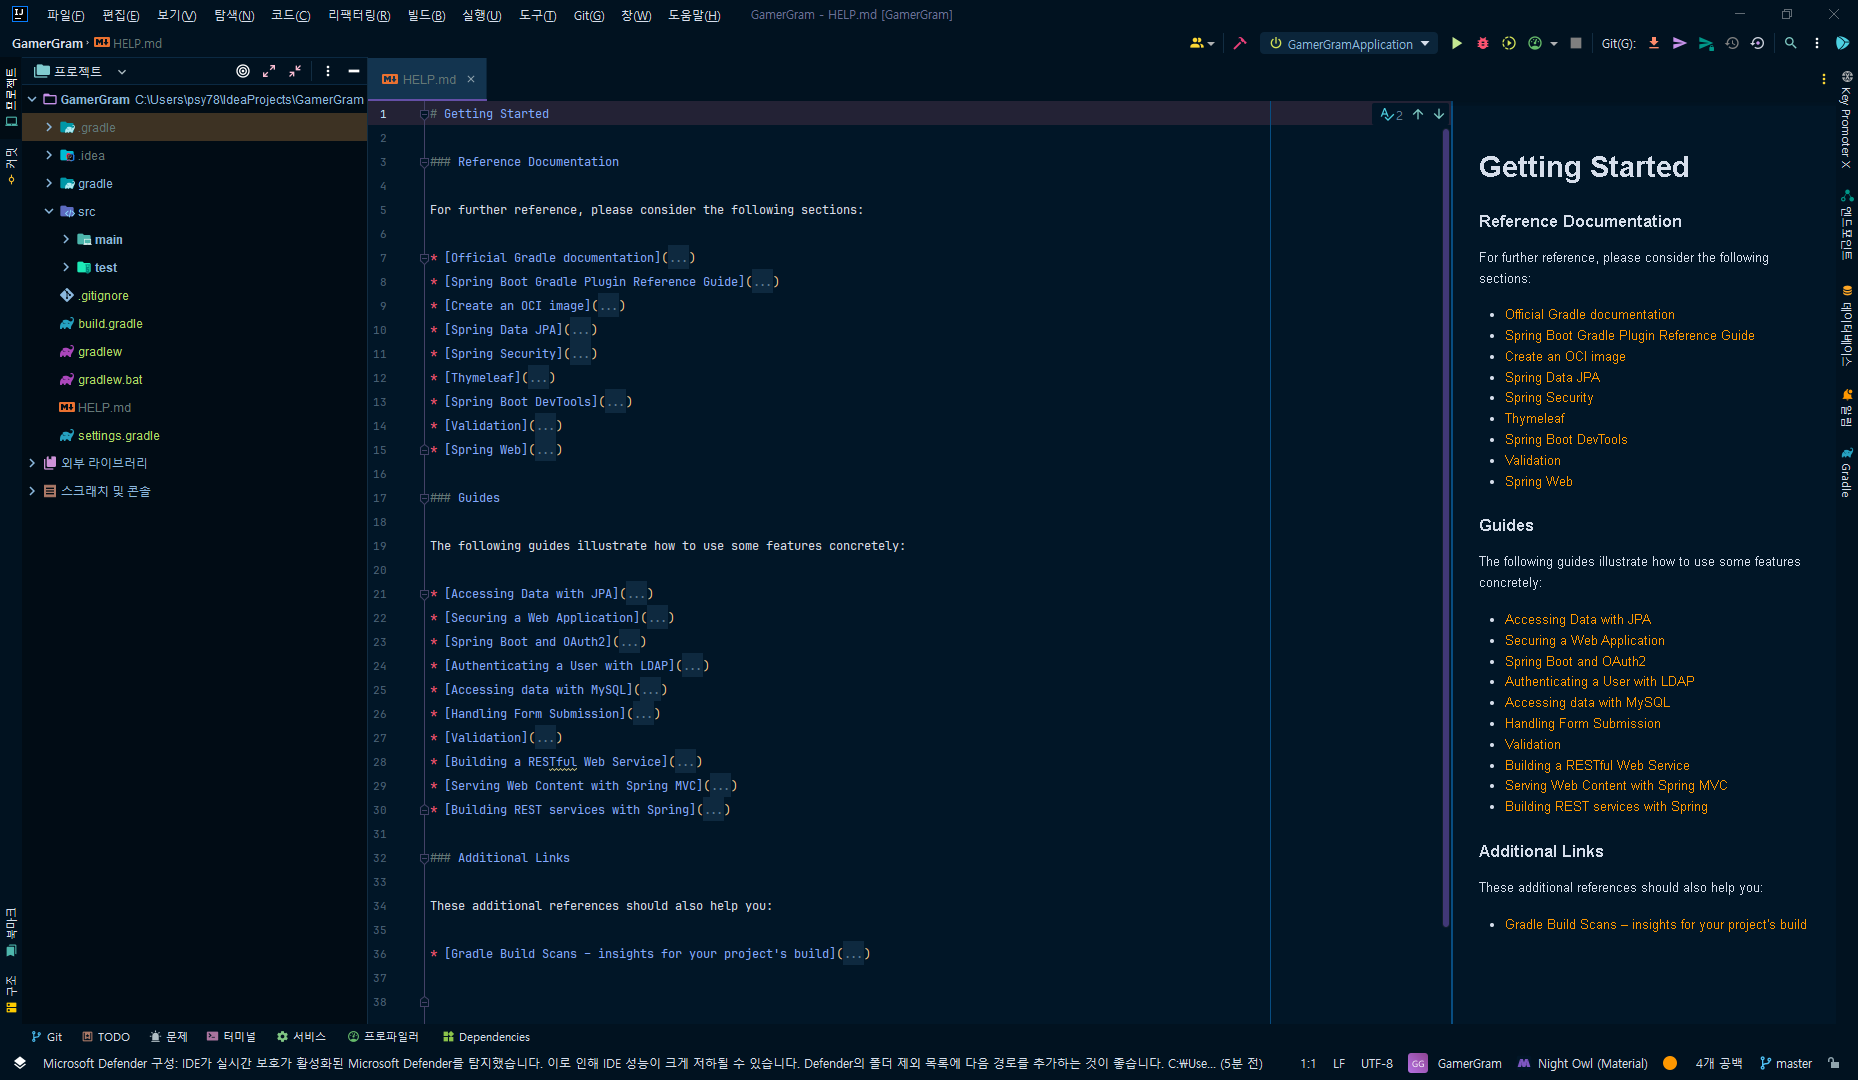Expand the gradle folder in project tree
Image resolution: width=1858 pixels, height=1080 pixels.
49,183
